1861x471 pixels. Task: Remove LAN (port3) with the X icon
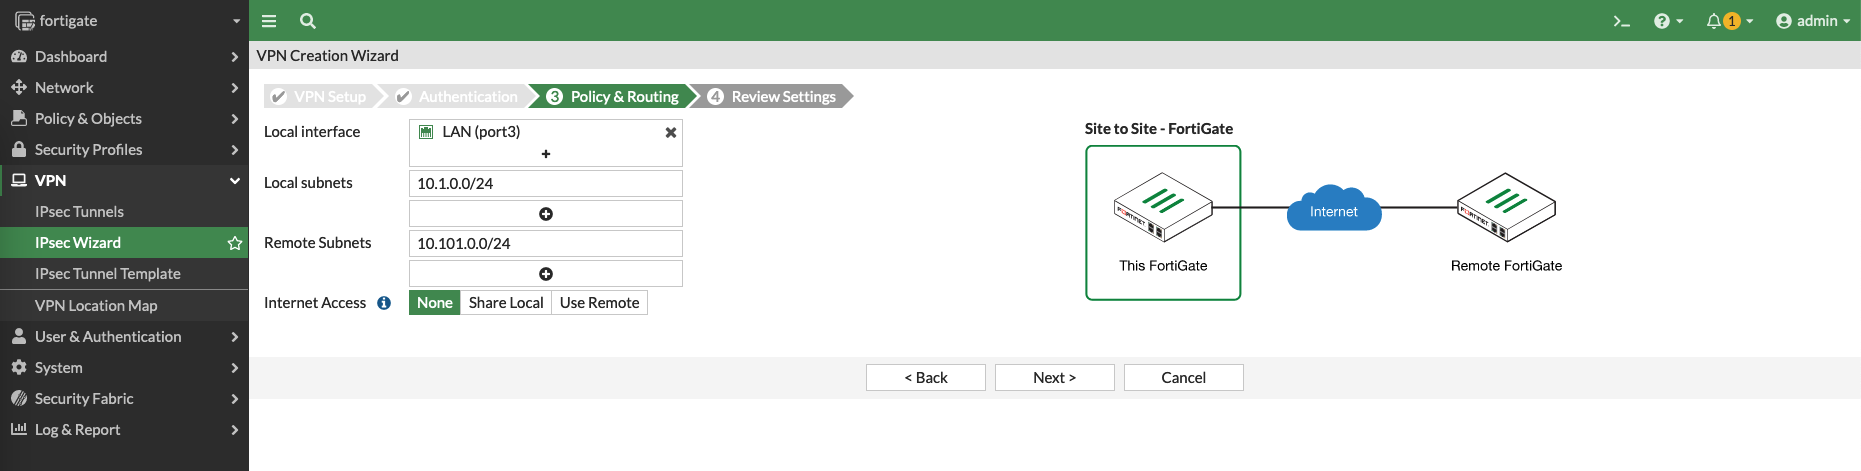[x=671, y=132]
